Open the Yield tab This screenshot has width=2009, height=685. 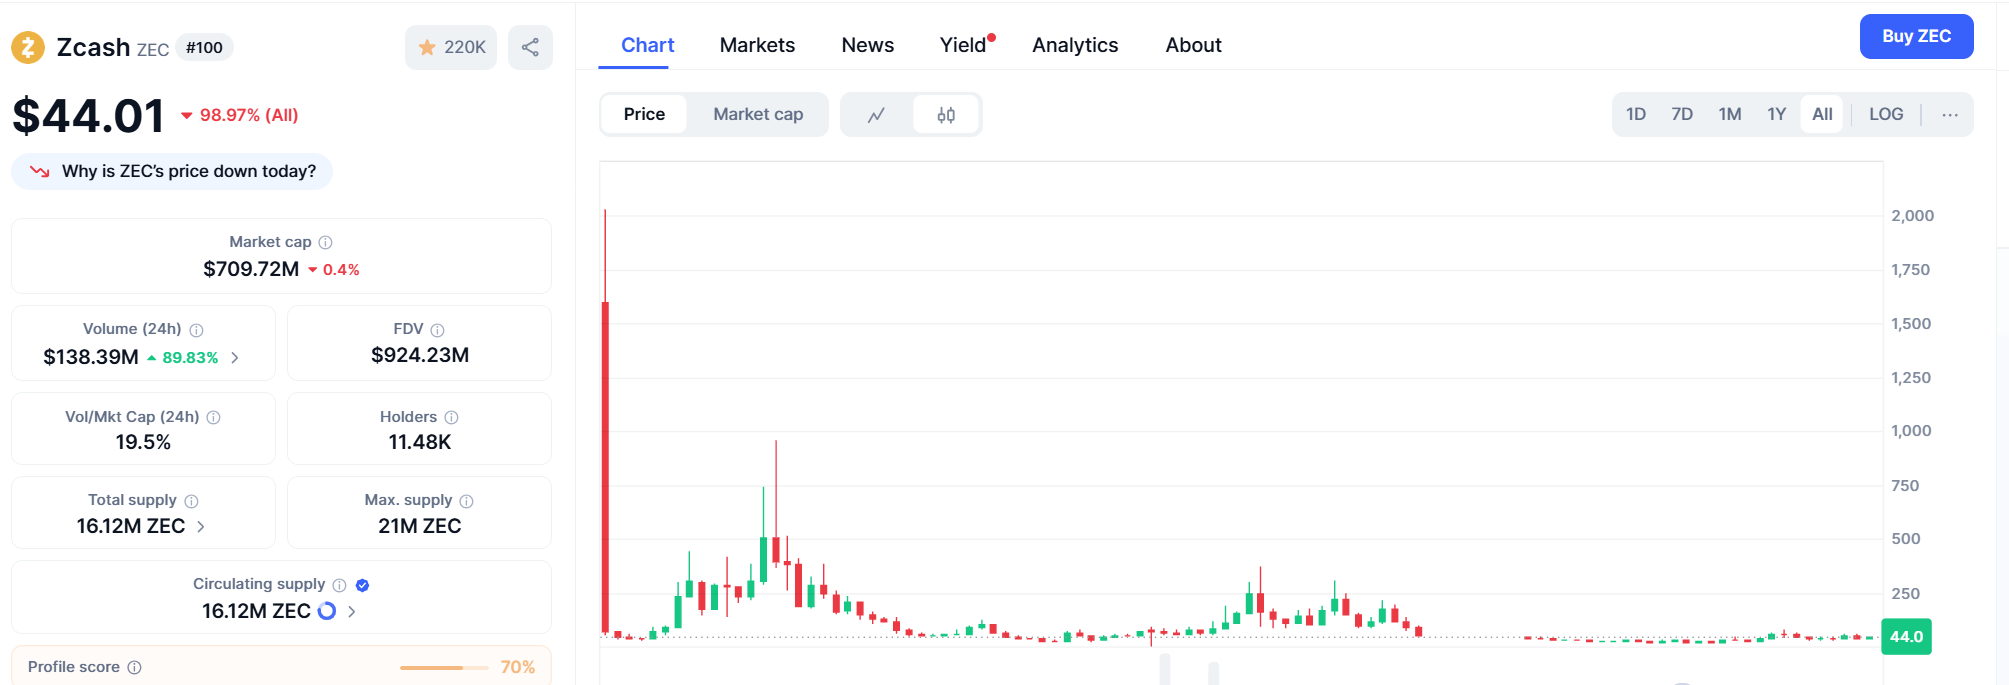(963, 45)
